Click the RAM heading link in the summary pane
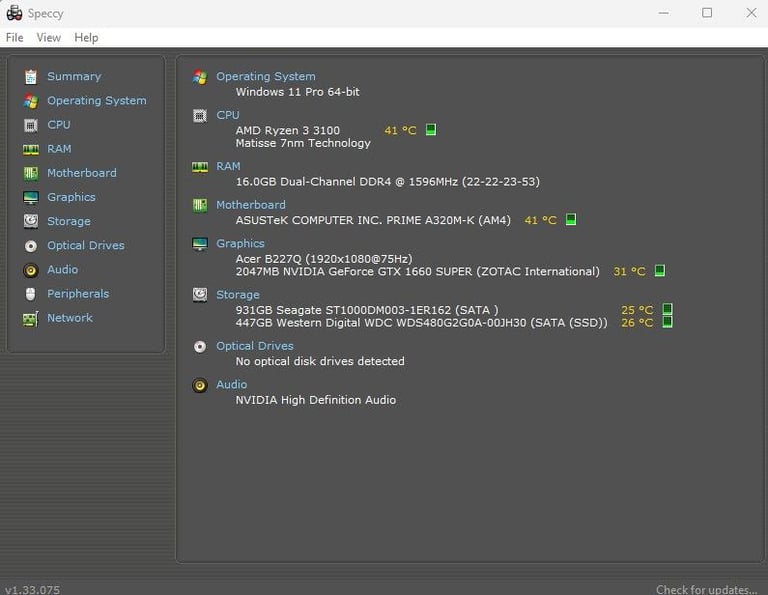768x595 pixels. (228, 167)
